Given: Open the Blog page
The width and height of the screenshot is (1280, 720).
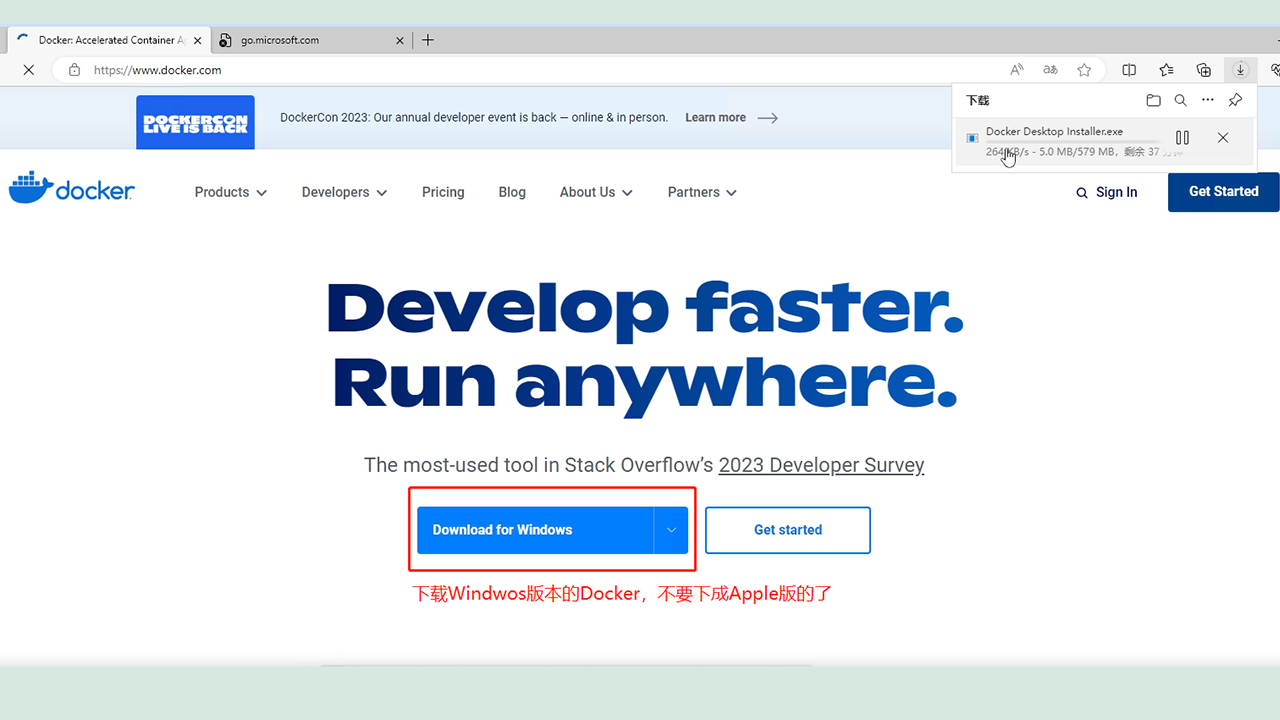Looking at the screenshot, I should click(x=512, y=192).
